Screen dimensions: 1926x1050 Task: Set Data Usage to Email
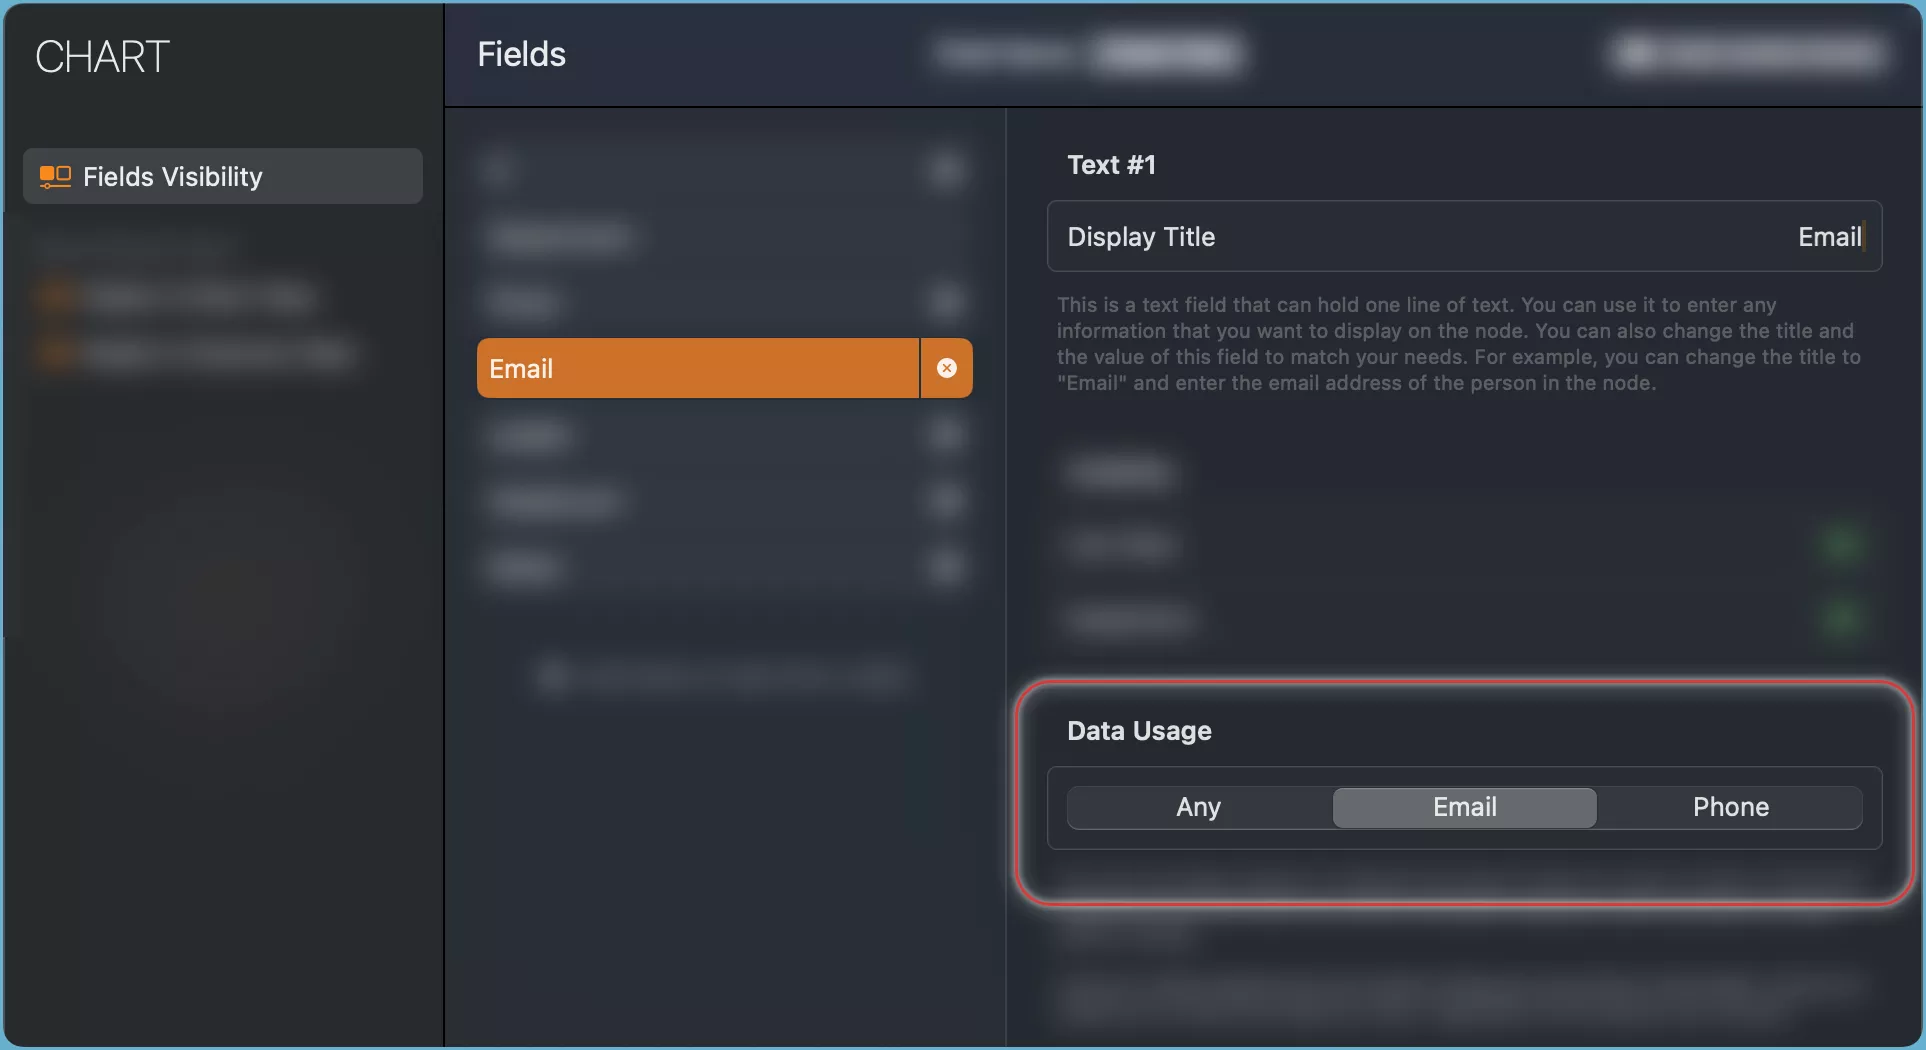point(1464,807)
